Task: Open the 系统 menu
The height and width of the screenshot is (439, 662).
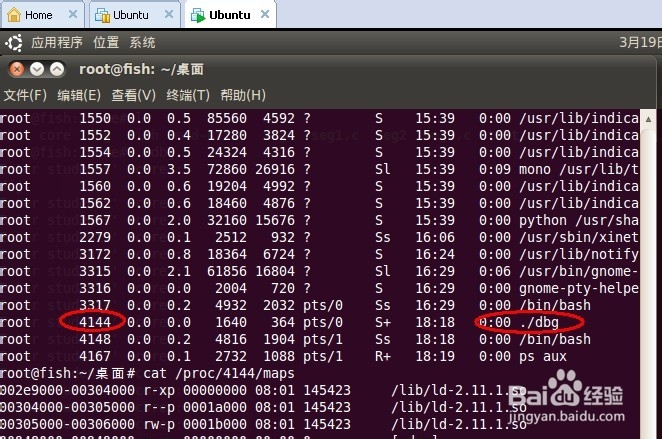Action: (142, 43)
